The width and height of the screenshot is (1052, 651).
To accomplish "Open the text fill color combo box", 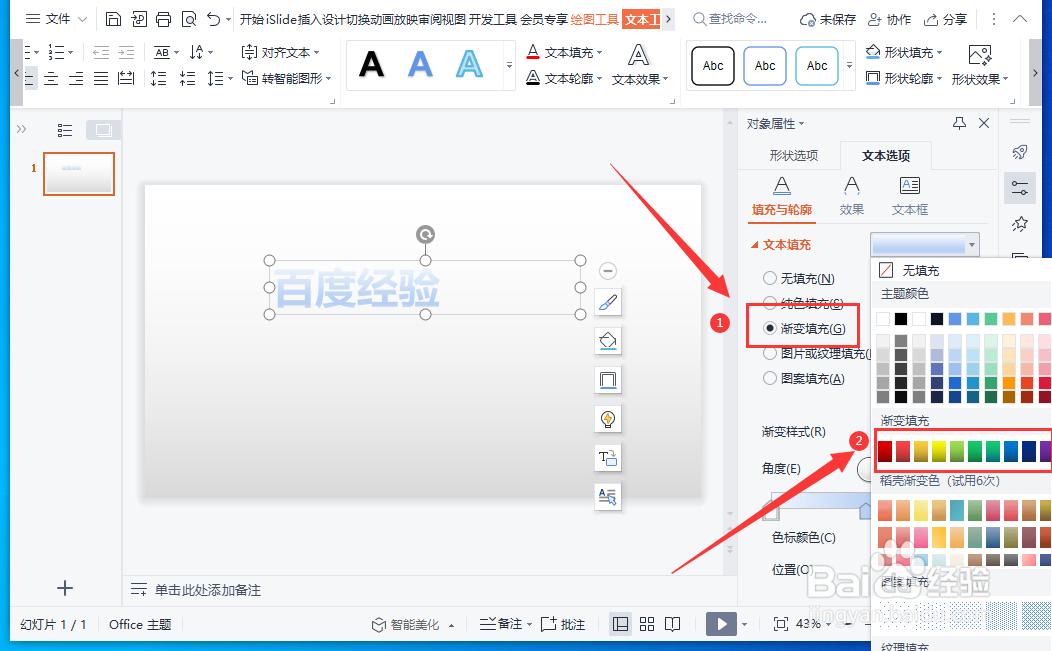I will 925,244.
